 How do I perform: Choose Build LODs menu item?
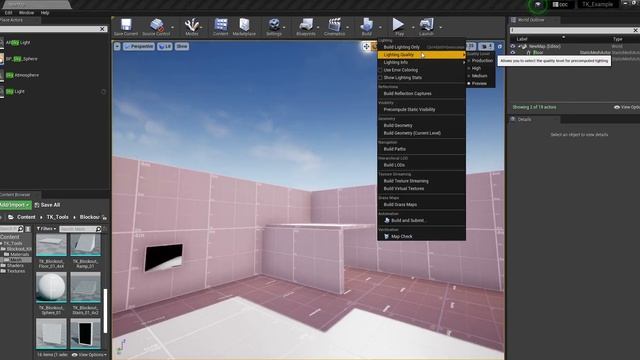click(421, 165)
